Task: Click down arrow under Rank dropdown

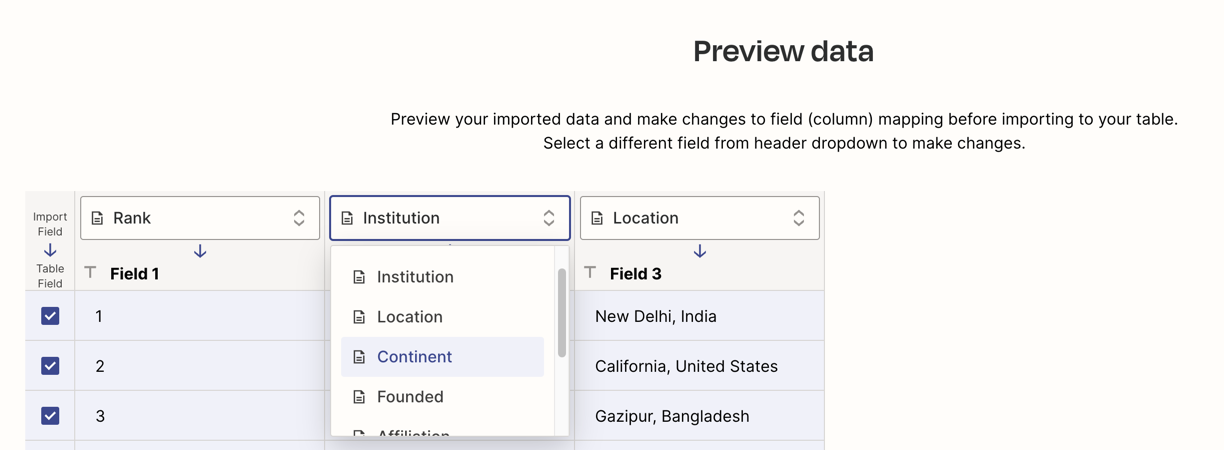Action: [x=200, y=251]
